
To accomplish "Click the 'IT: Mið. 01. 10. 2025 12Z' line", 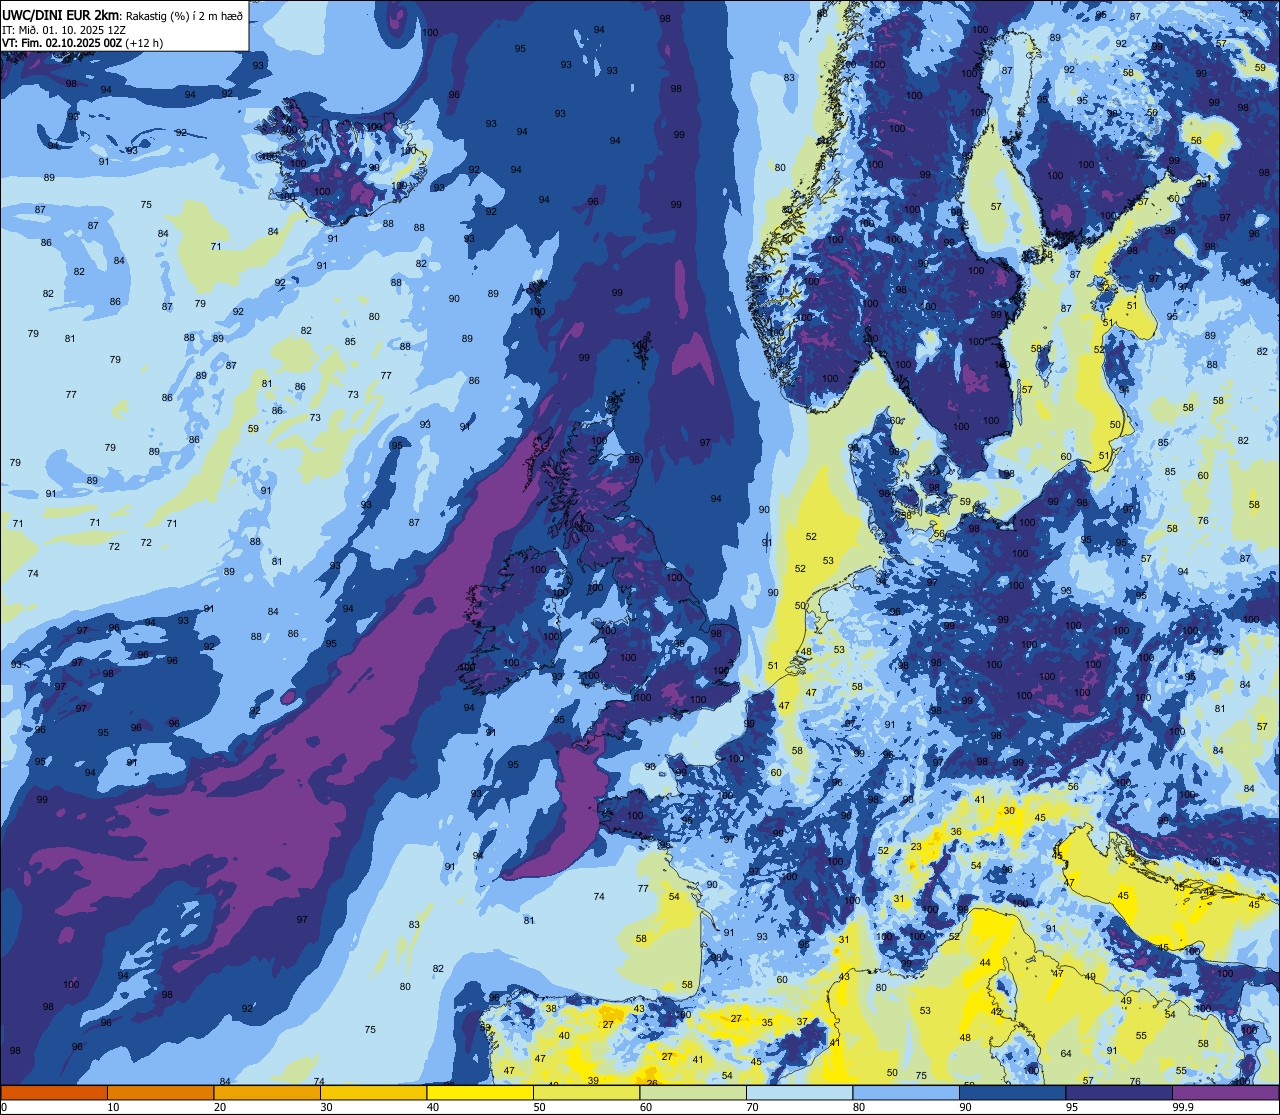I will point(64,29).
